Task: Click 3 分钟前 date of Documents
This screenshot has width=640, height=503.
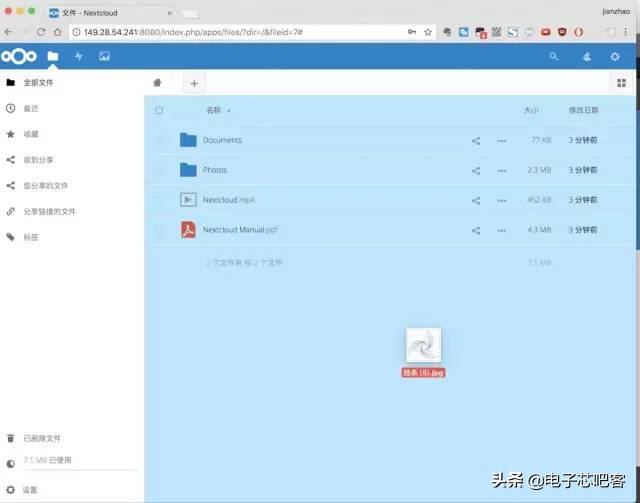Action: (583, 140)
